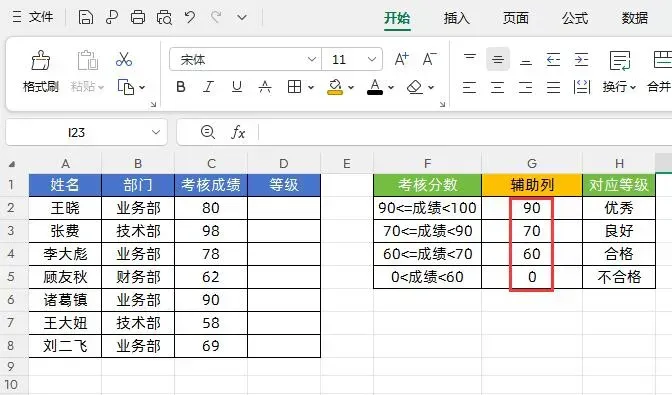Switch to the 页面 tab
Screen dimensions: 672x395
click(516, 18)
